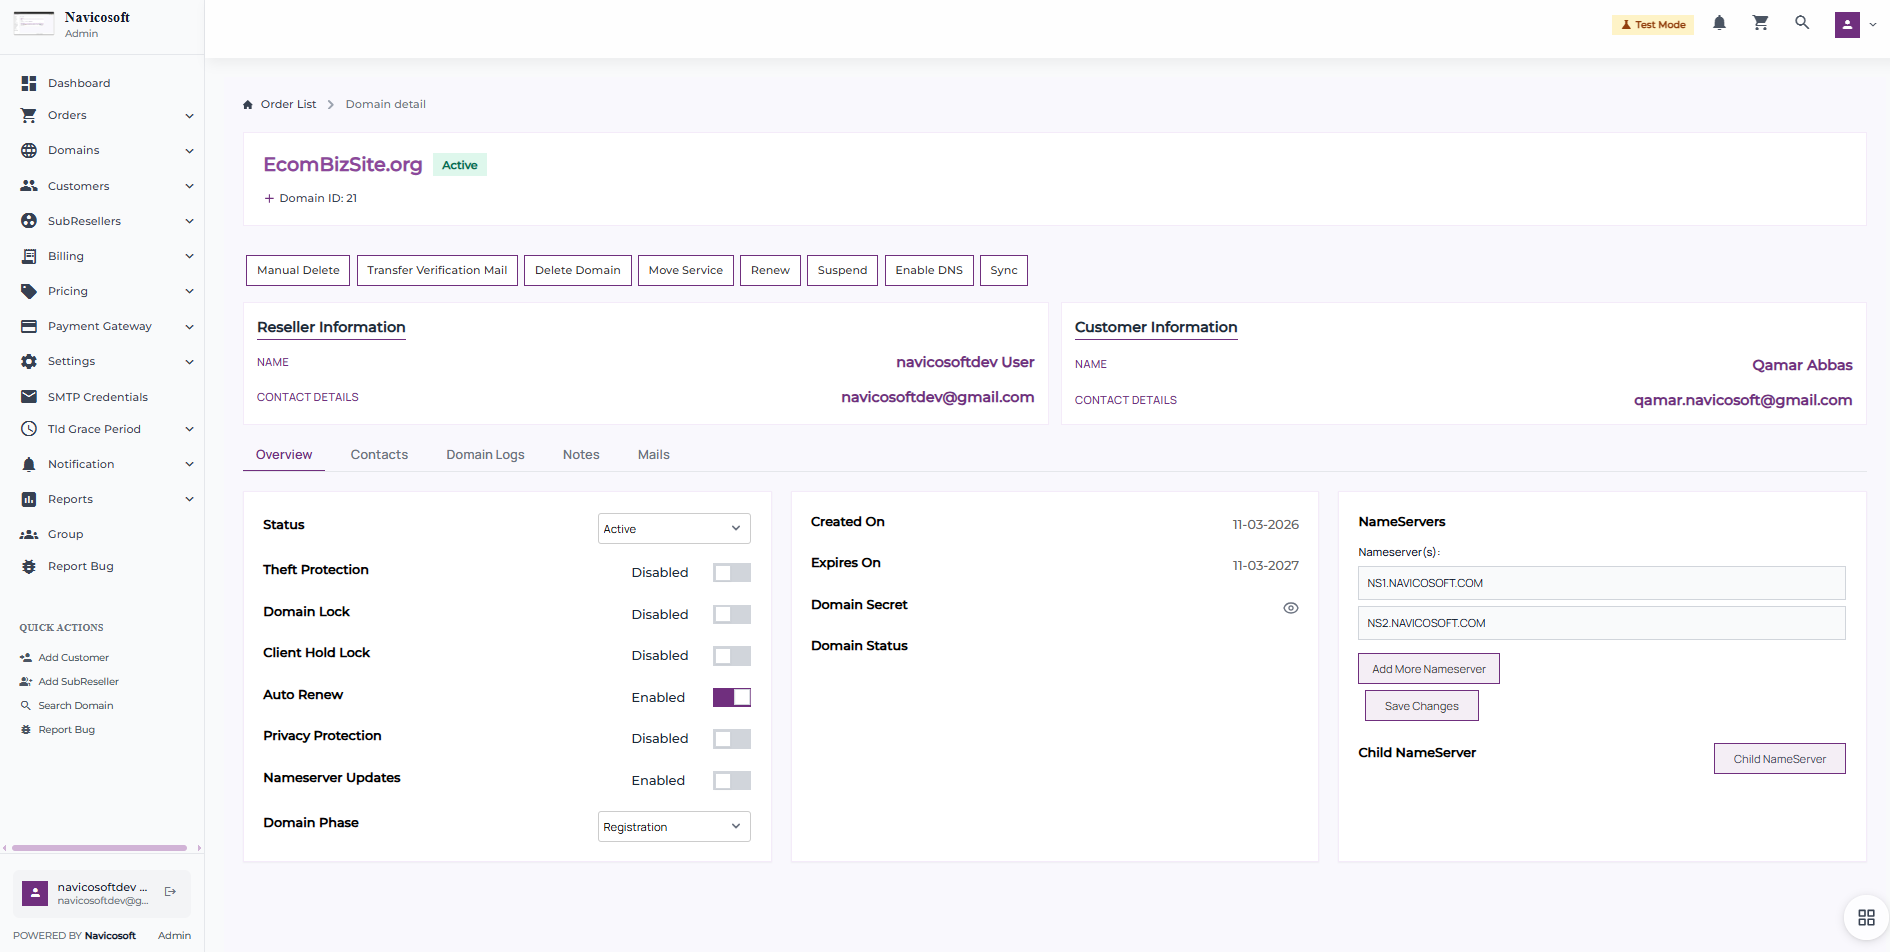This screenshot has height=952, width=1890.
Task: Click the Delete Domain button
Action: click(x=578, y=270)
